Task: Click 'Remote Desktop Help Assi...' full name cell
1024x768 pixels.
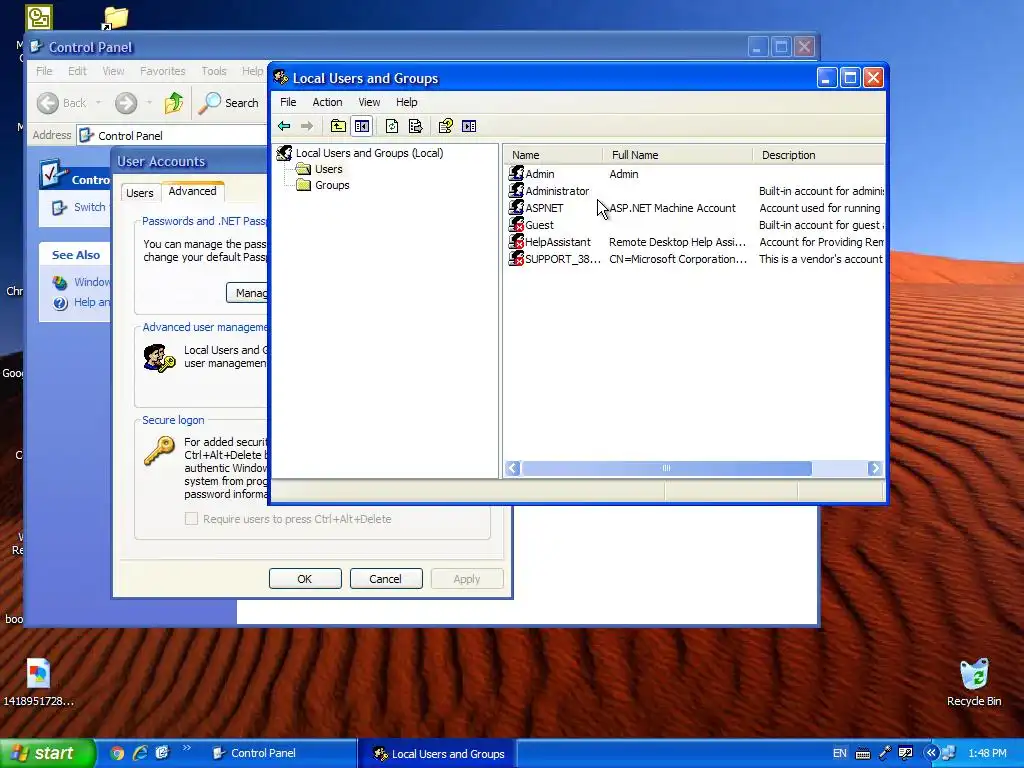Action: coord(677,242)
